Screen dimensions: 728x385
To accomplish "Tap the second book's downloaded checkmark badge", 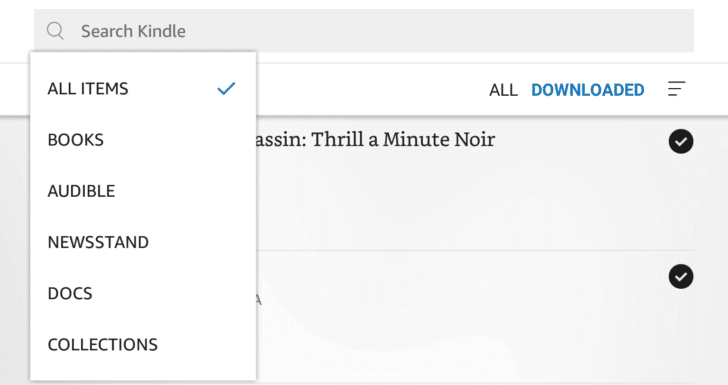I will (681, 276).
